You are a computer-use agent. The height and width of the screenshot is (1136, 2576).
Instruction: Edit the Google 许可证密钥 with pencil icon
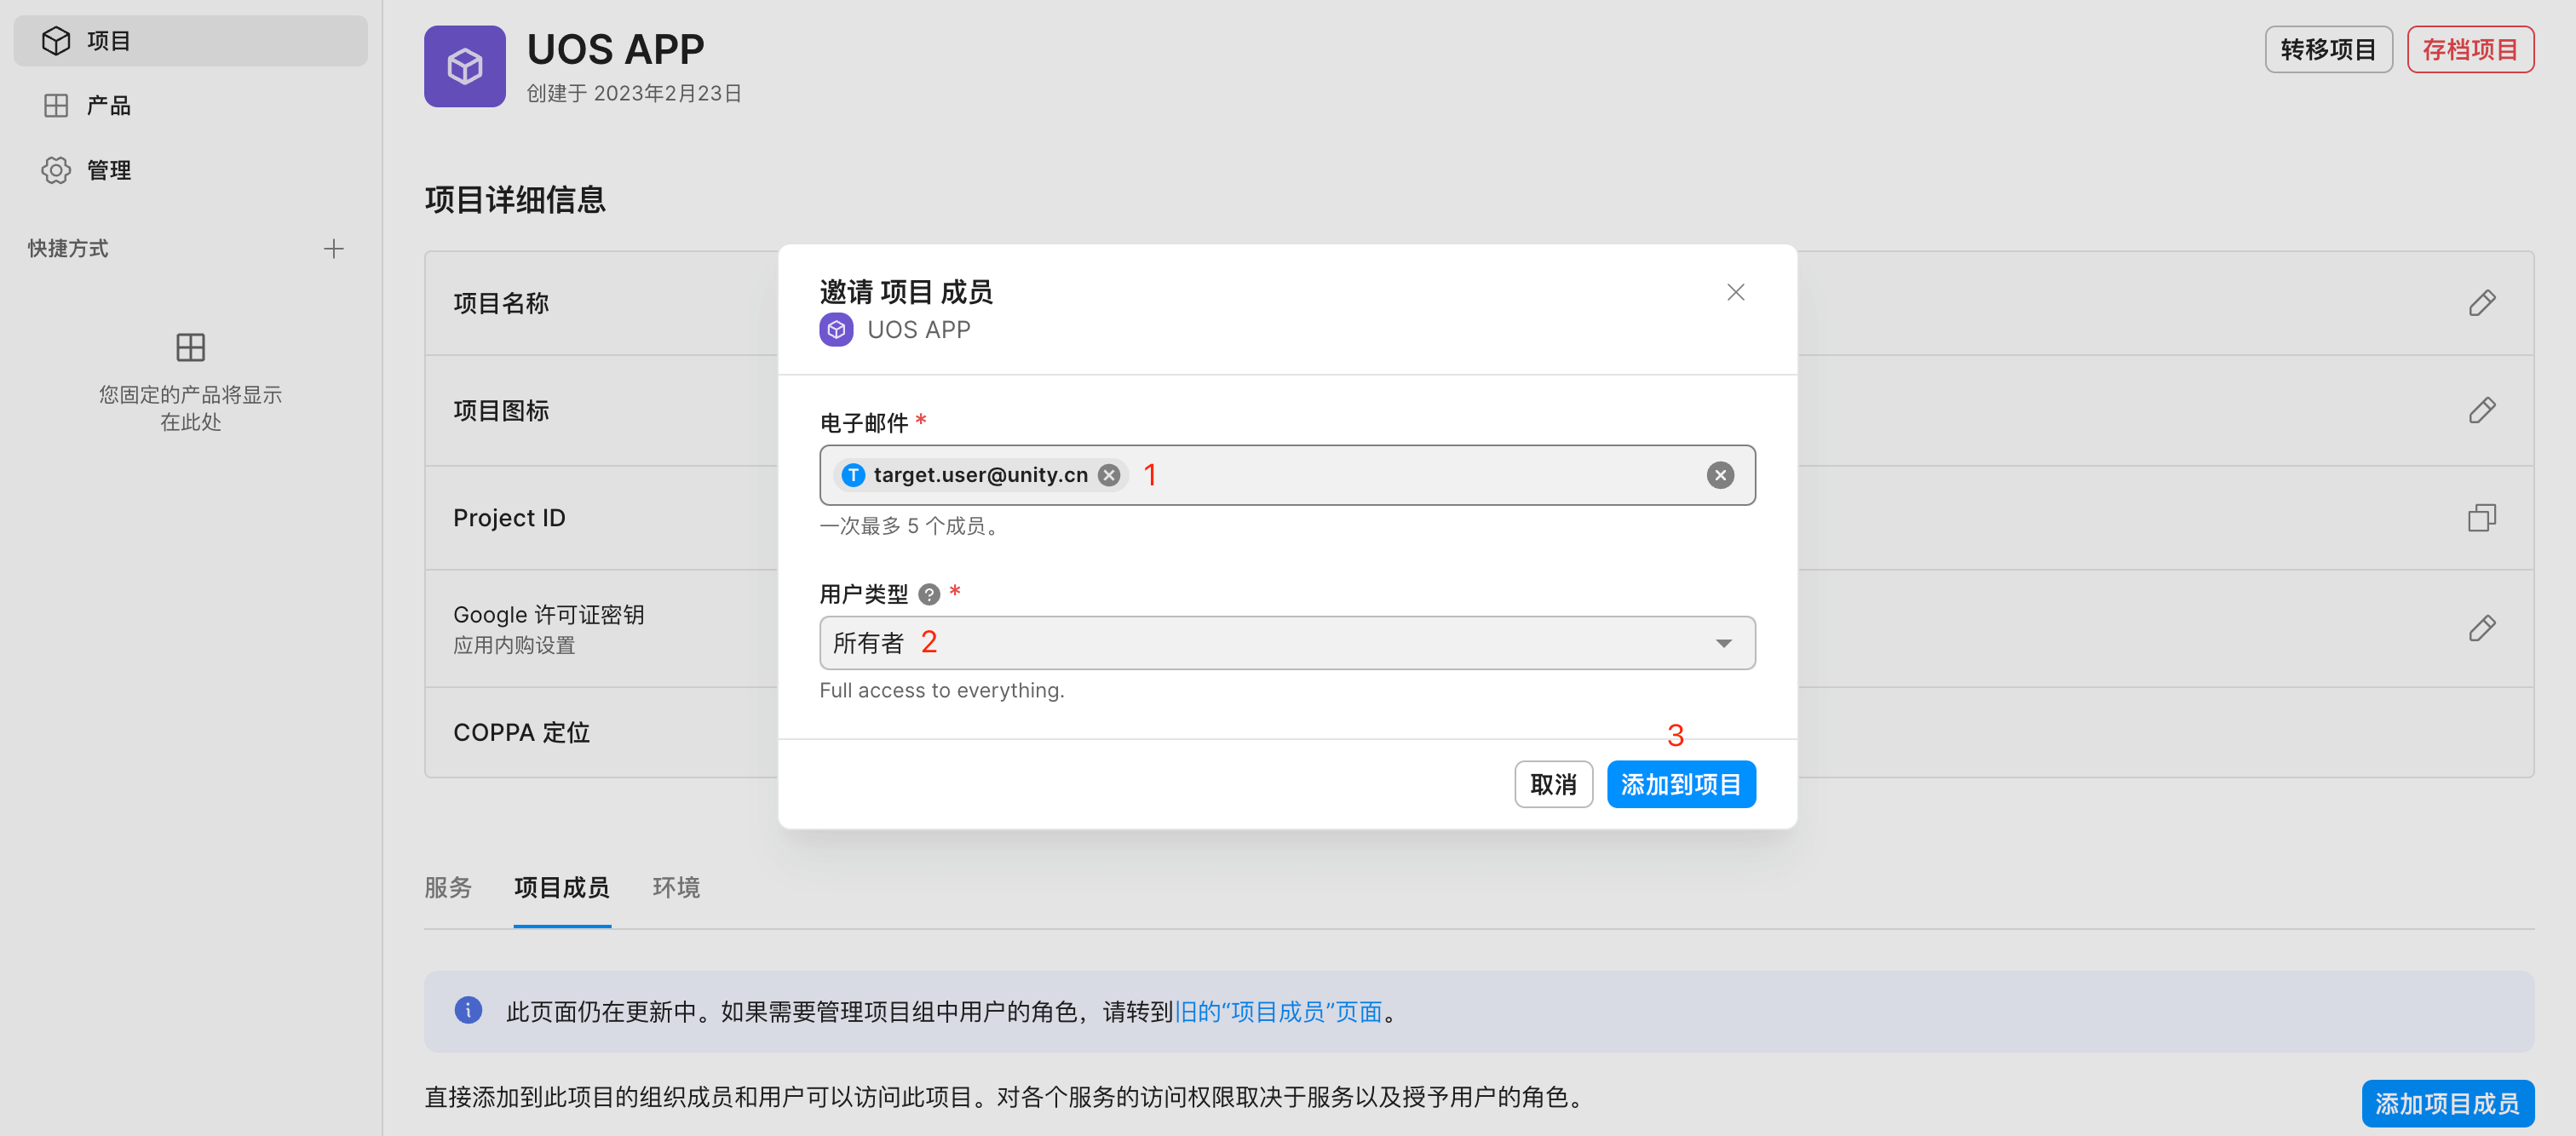[x=2481, y=628]
